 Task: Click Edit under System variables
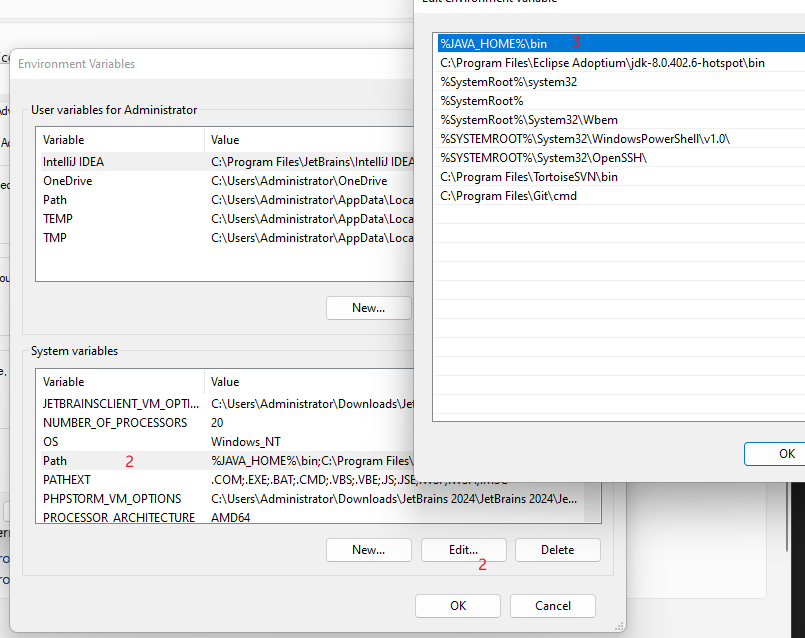pyautogui.click(x=464, y=550)
